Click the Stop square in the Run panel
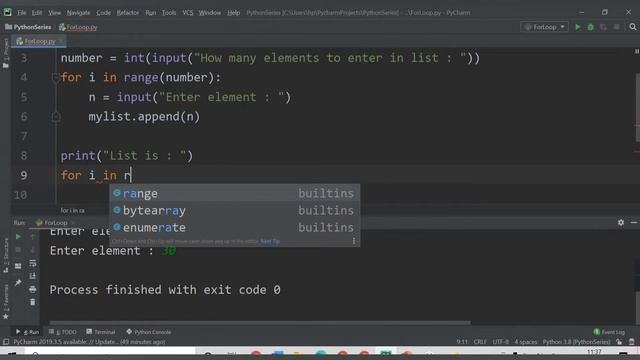This screenshot has width=640, height=360. [x=18, y=250]
